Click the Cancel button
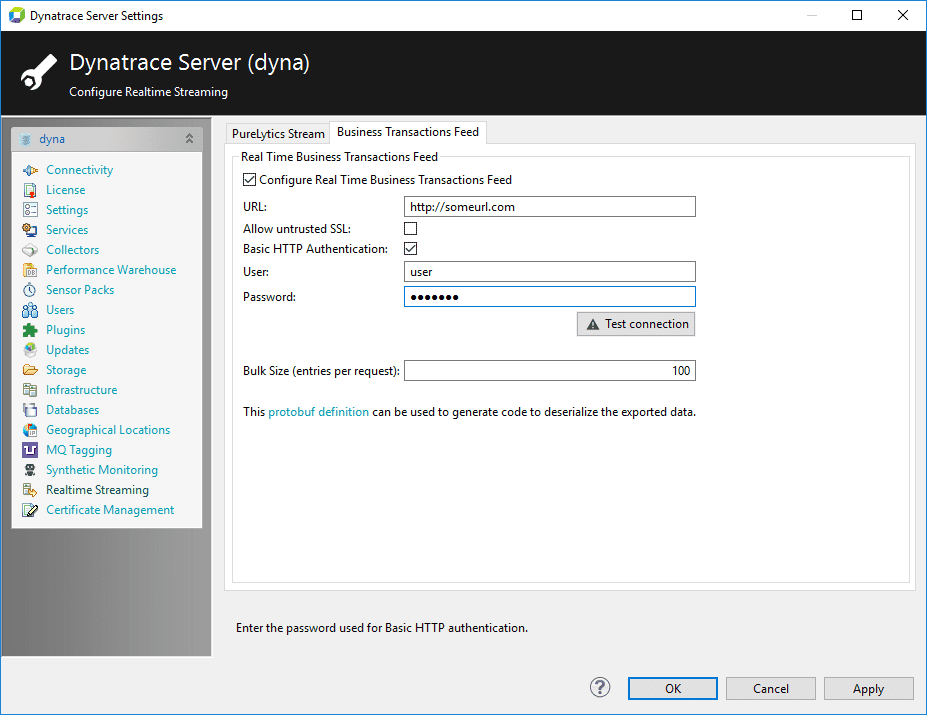Image resolution: width=927 pixels, height=715 pixels. point(771,688)
